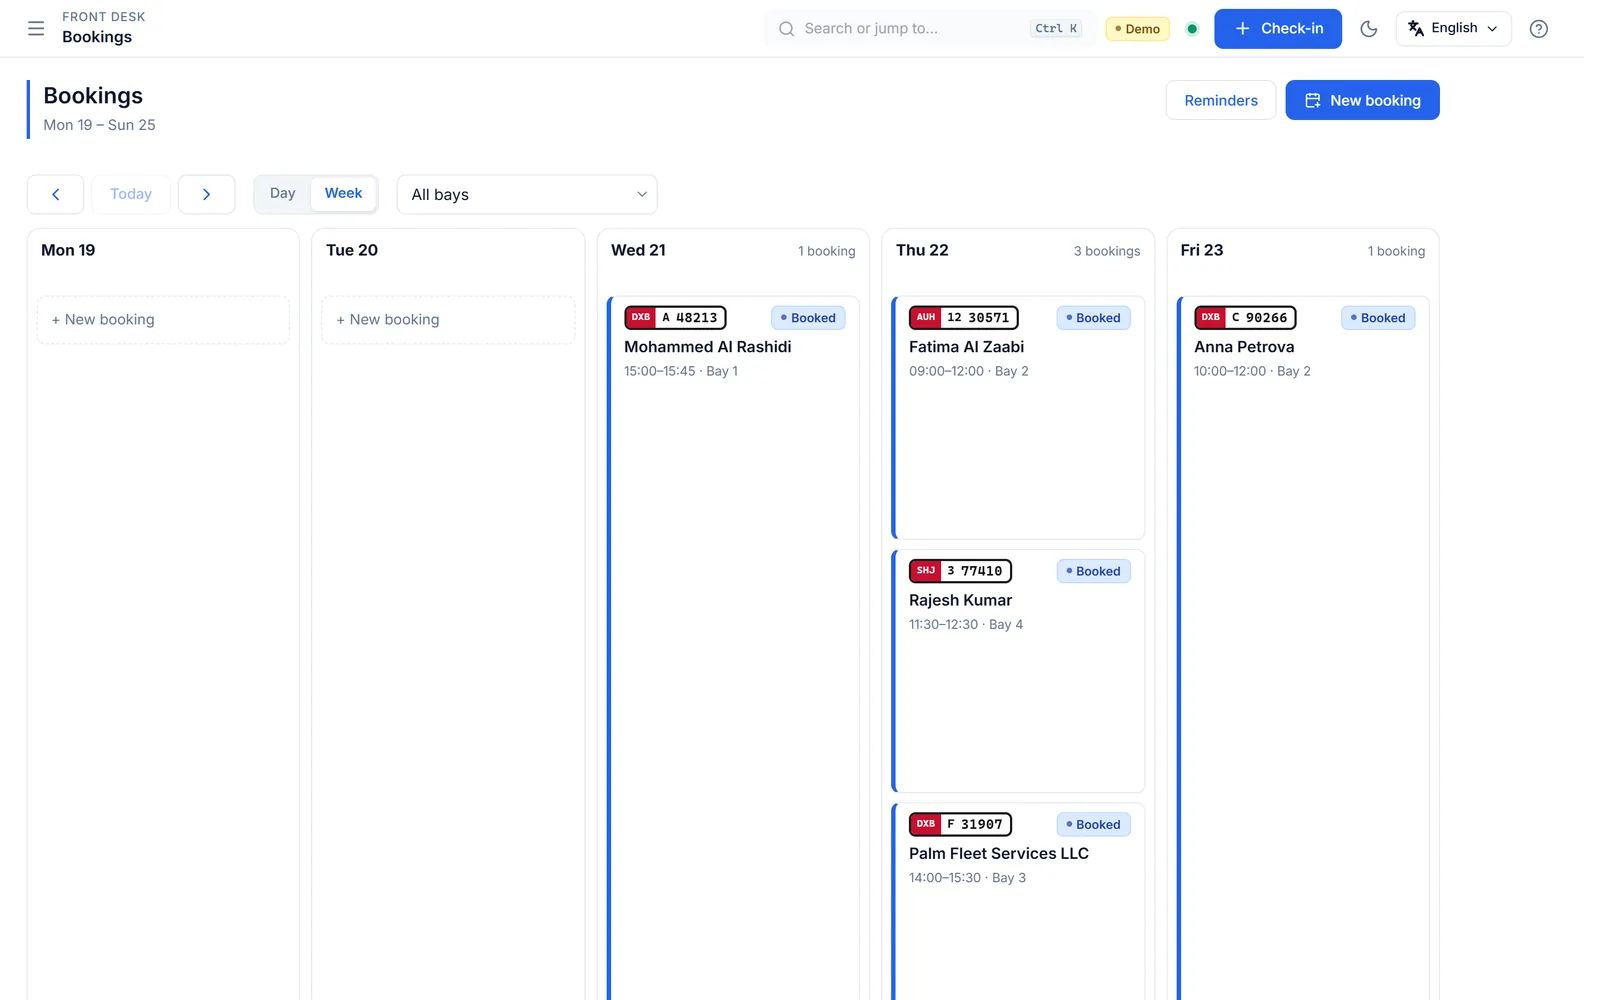This screenshot has width=1600, height=1000.
Task: Click '3 bookings' count on Thursday
Action: click(x=1107, y=251)
